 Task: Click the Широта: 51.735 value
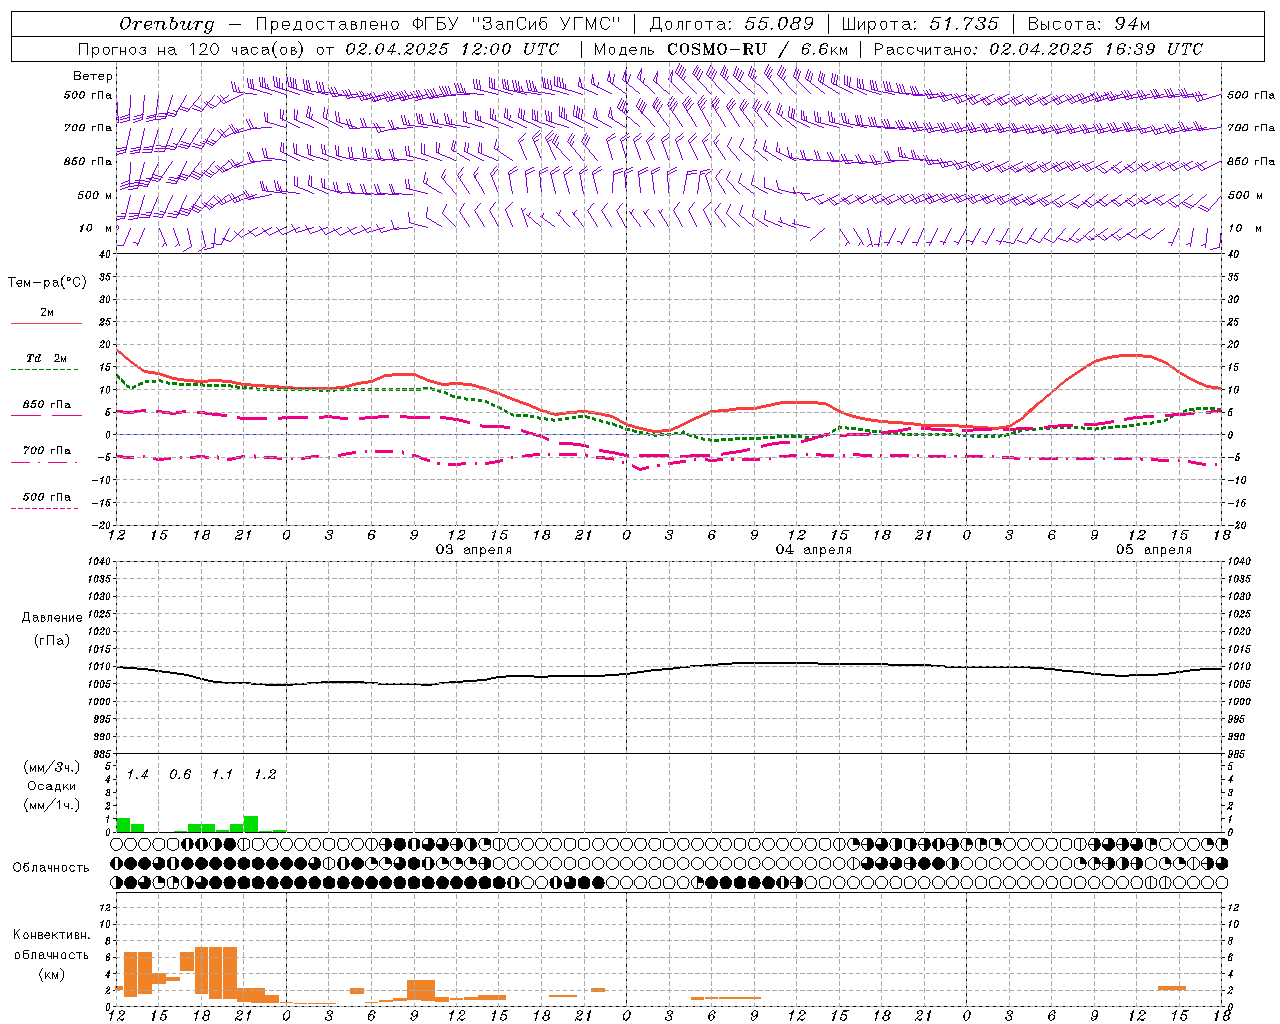(x=920, y=24)
